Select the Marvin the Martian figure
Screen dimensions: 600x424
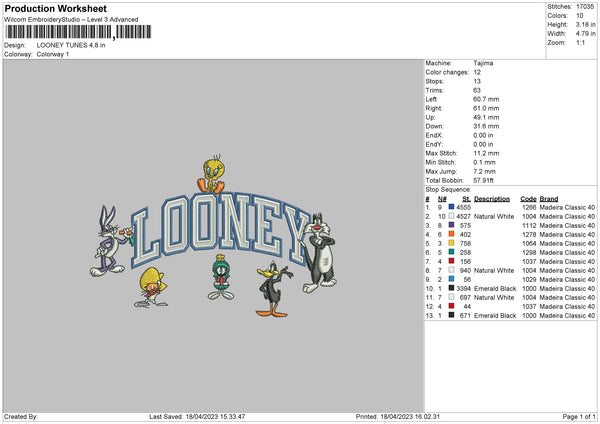[220, 277]
